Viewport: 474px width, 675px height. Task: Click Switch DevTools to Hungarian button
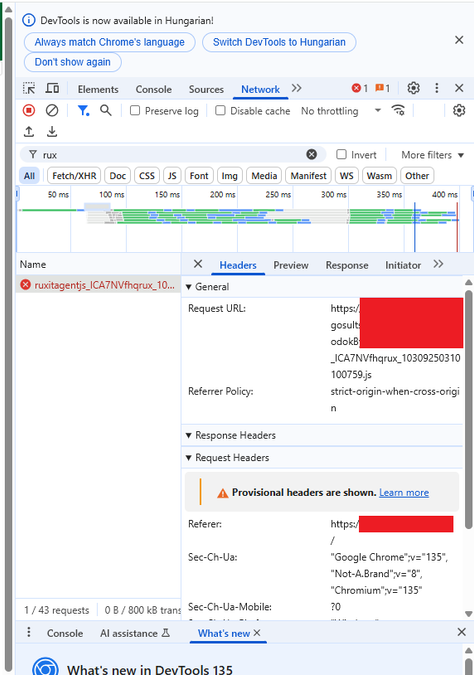click(279, 42)
